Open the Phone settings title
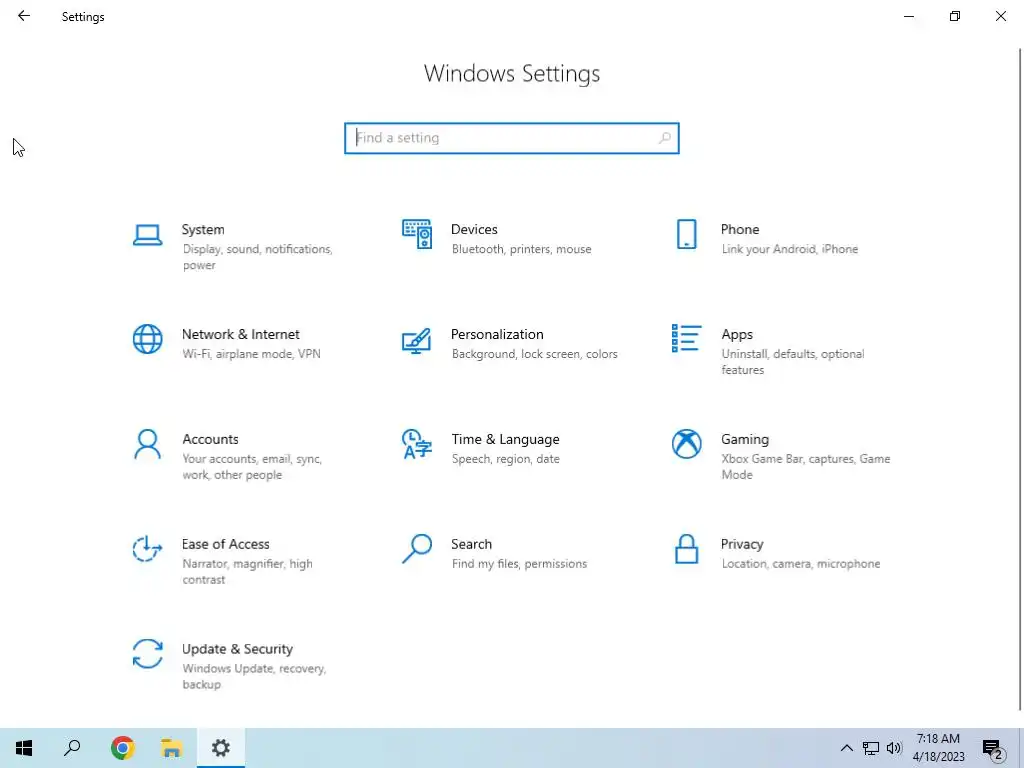Screen dimensions: 1024x768 740,229
